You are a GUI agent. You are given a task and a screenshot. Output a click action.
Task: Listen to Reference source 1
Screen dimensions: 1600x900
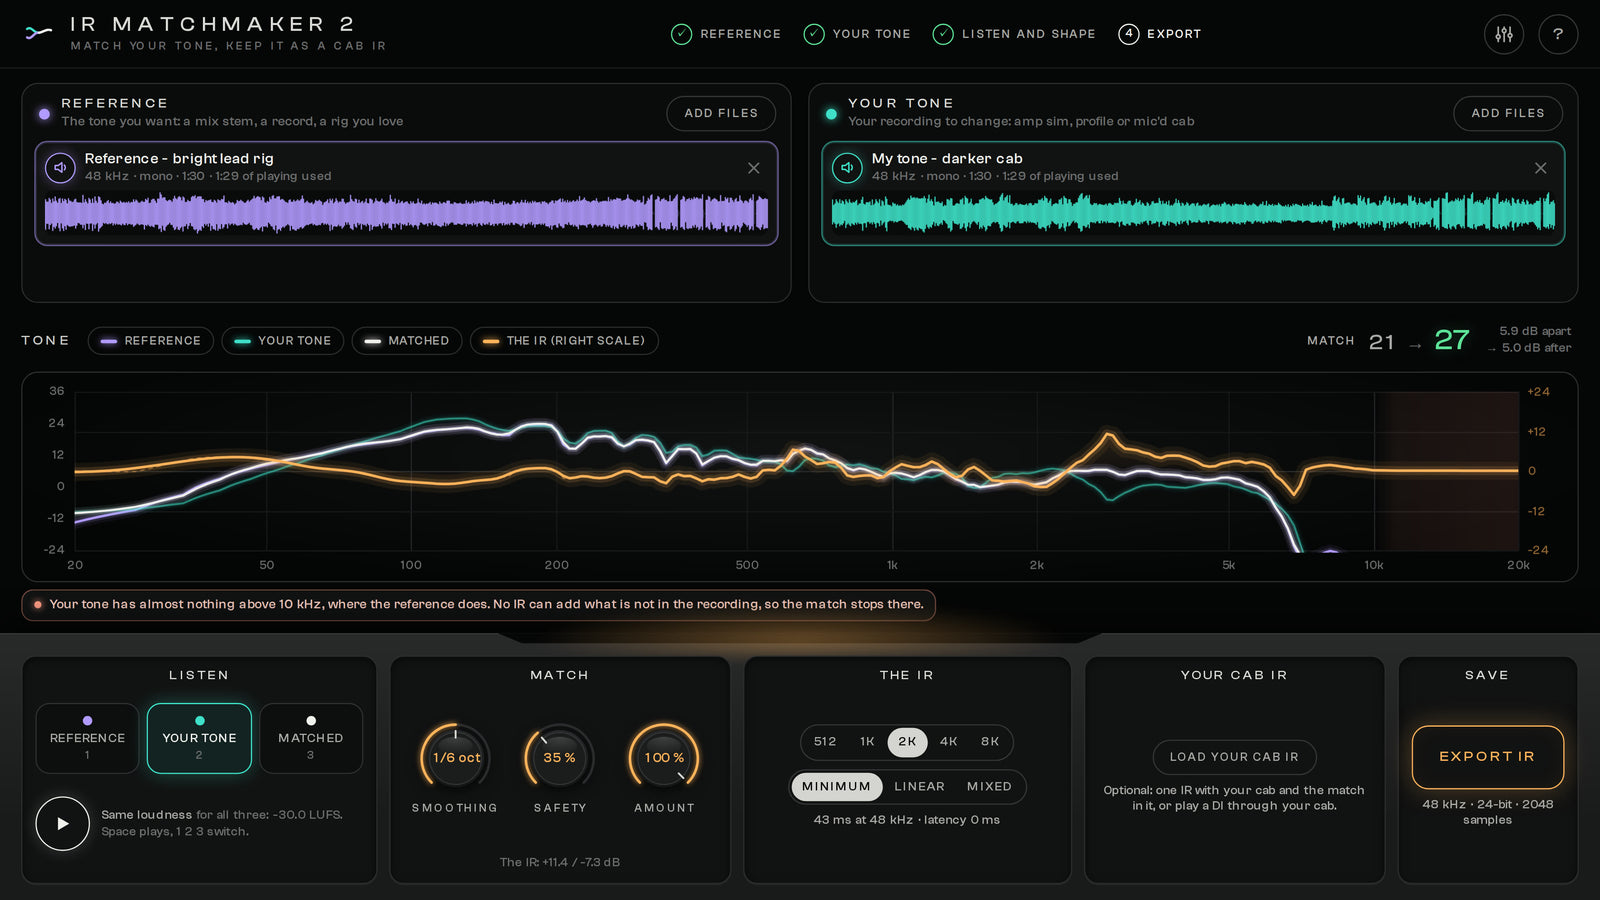(x=87, y=738)
